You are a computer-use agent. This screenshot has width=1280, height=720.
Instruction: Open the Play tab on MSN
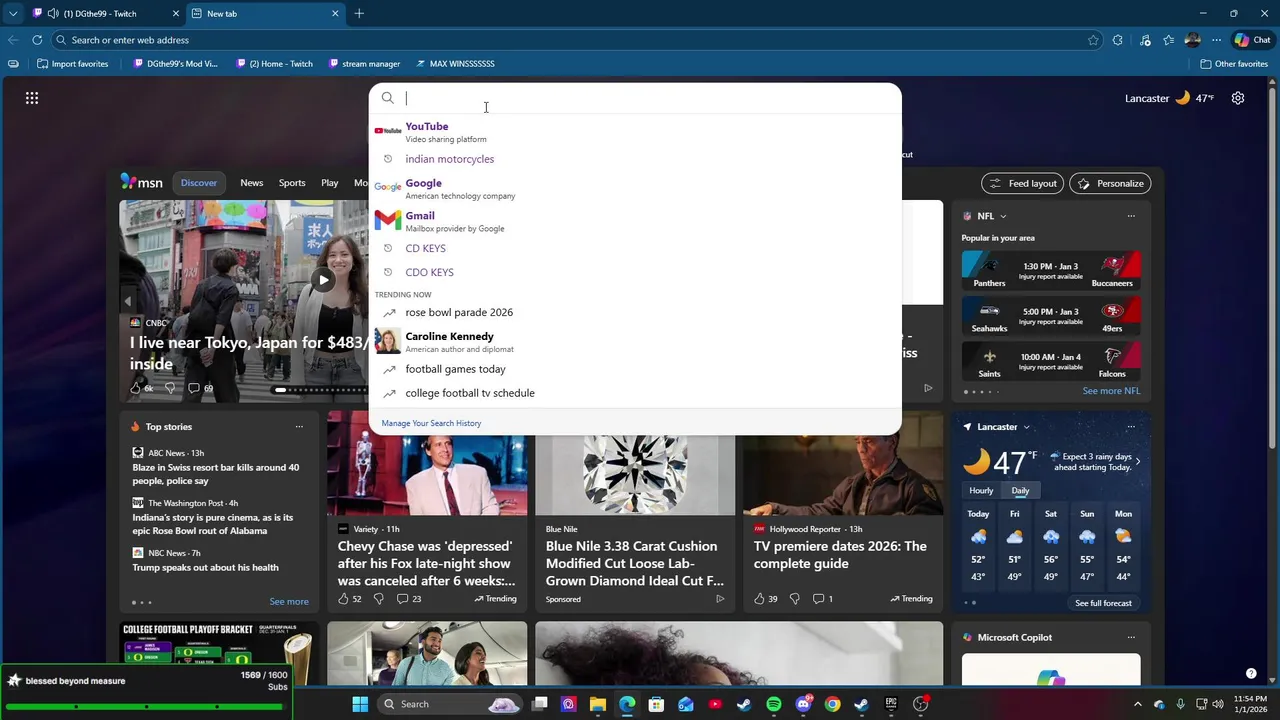coord(330,183)
